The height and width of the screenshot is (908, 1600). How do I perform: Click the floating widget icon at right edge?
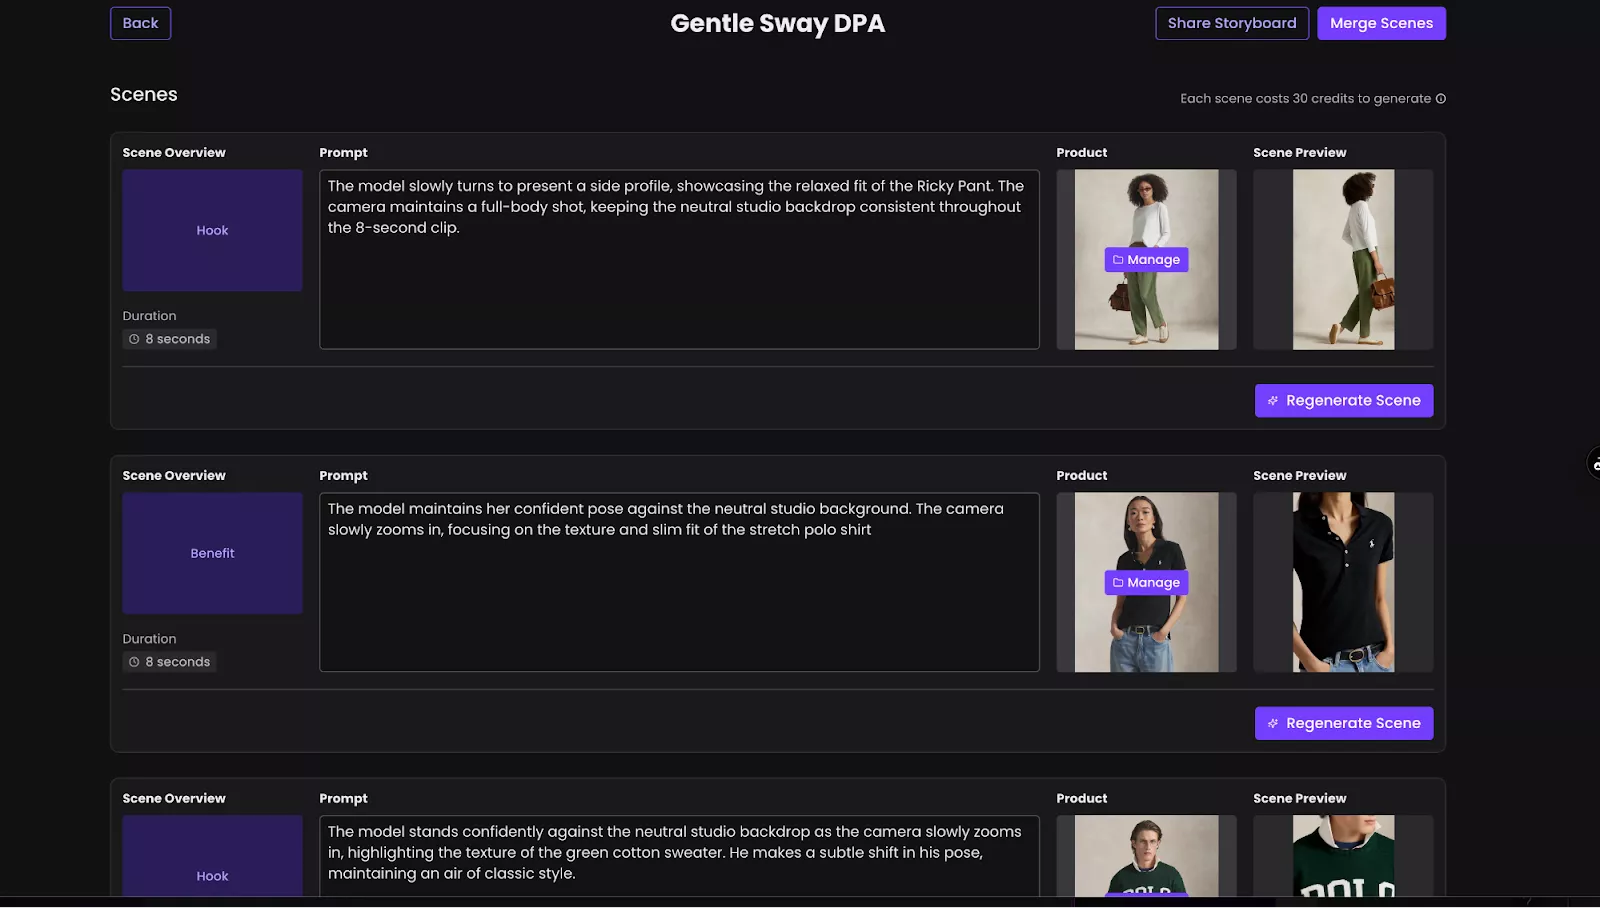pyautogui.click(x=1594, y=464)
